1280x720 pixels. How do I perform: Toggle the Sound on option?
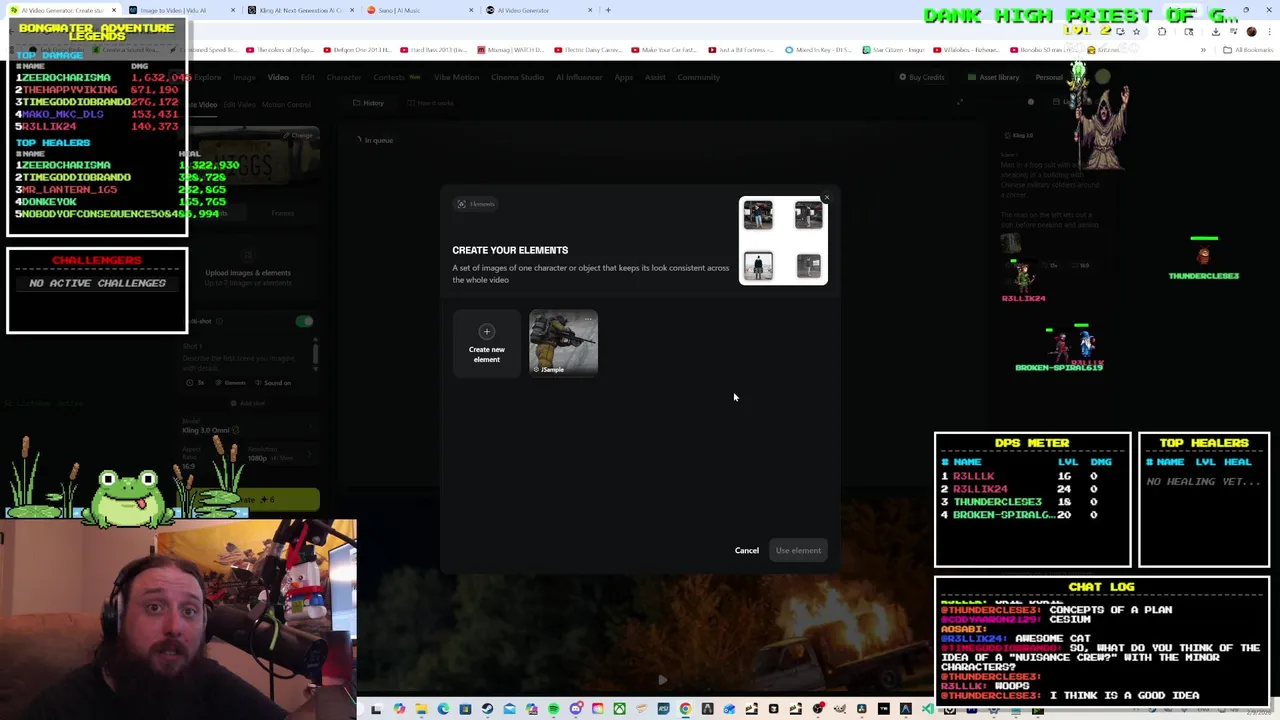click(273, 383)
